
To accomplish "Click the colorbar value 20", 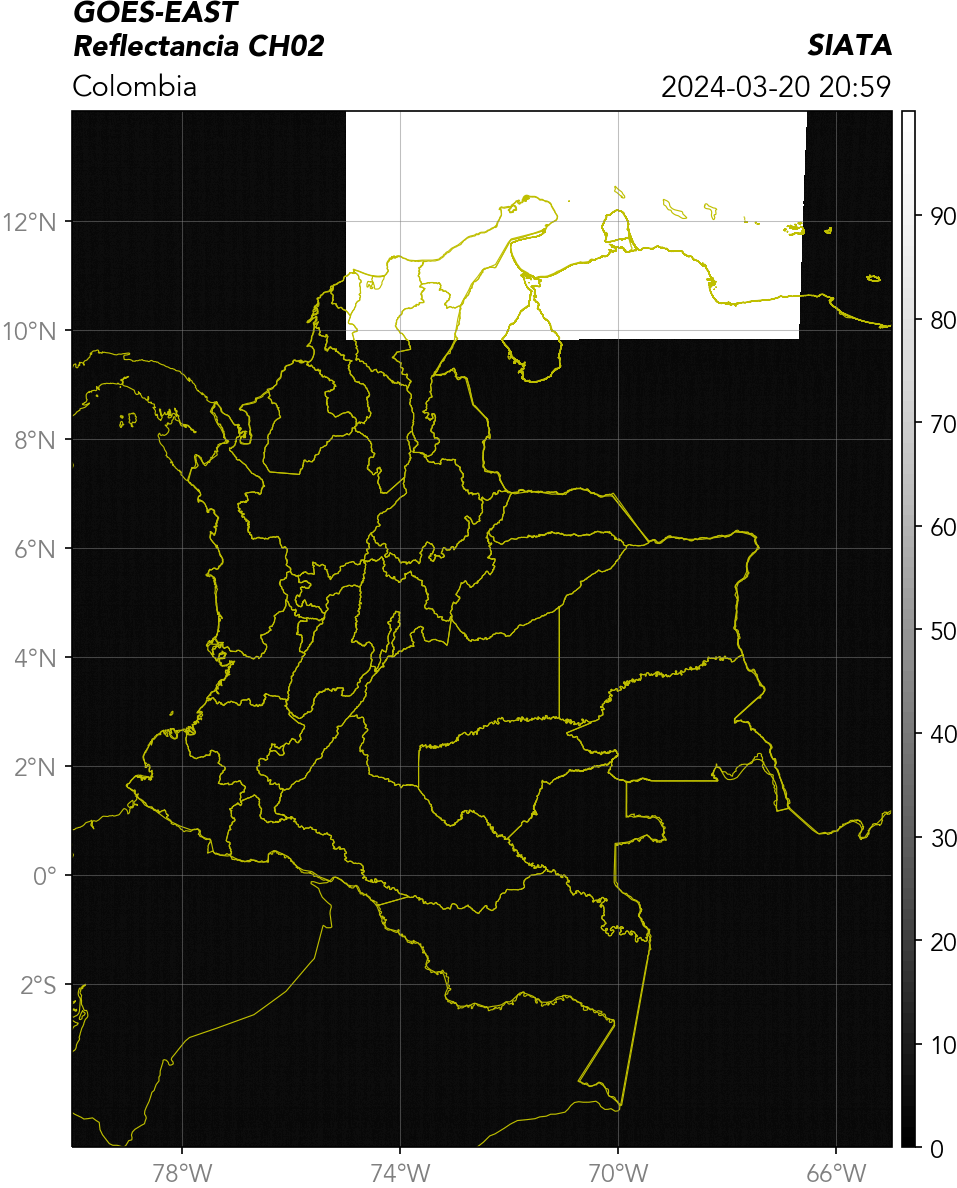I will [943, 942].
